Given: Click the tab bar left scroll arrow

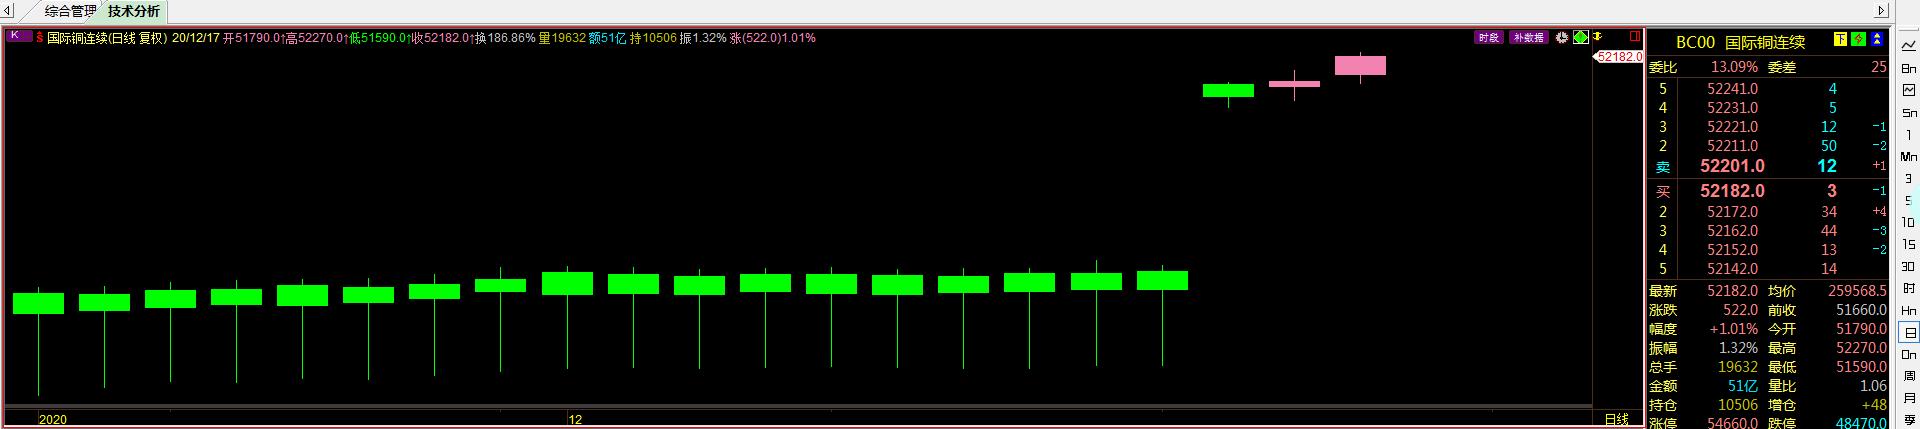Looking at the screenshot, I should click(x=8, y=11).
